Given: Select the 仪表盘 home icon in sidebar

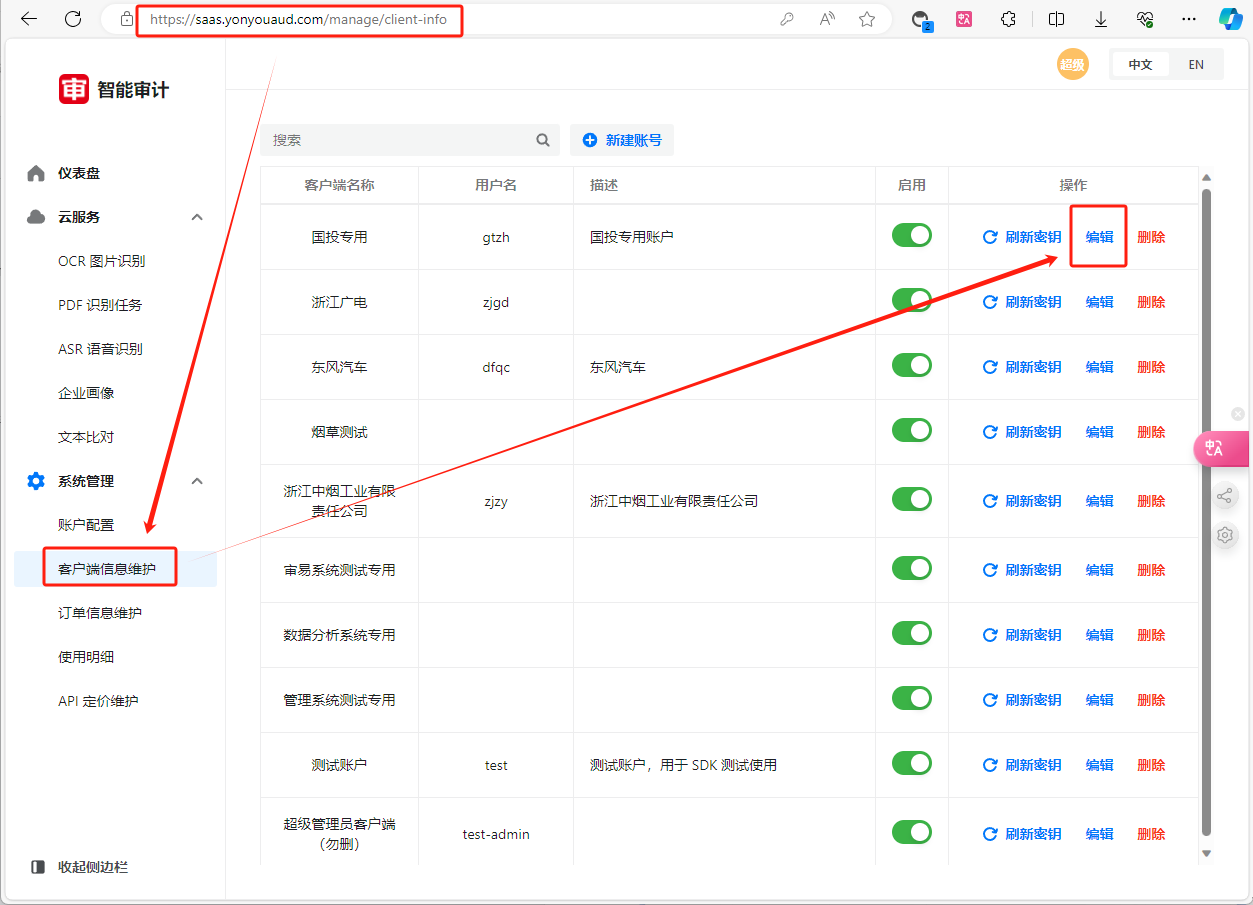Looking at the screenshot, I should click(x=35, y=172).
